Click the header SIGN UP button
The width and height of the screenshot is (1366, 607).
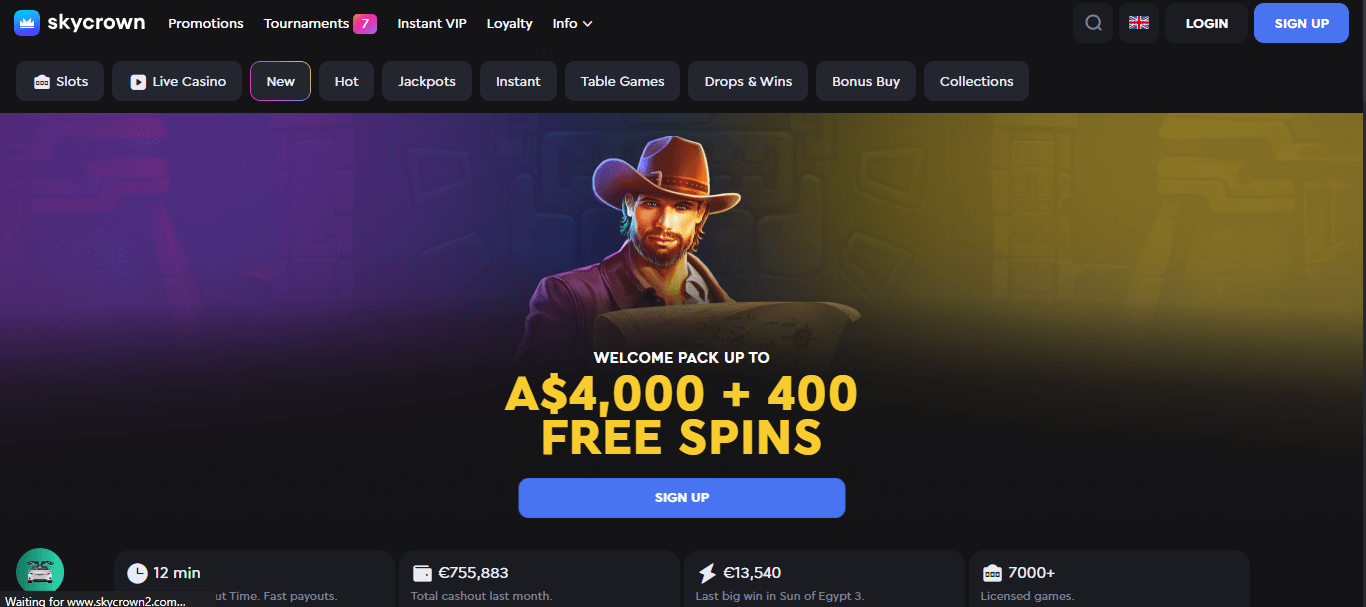click(1302, 23)
